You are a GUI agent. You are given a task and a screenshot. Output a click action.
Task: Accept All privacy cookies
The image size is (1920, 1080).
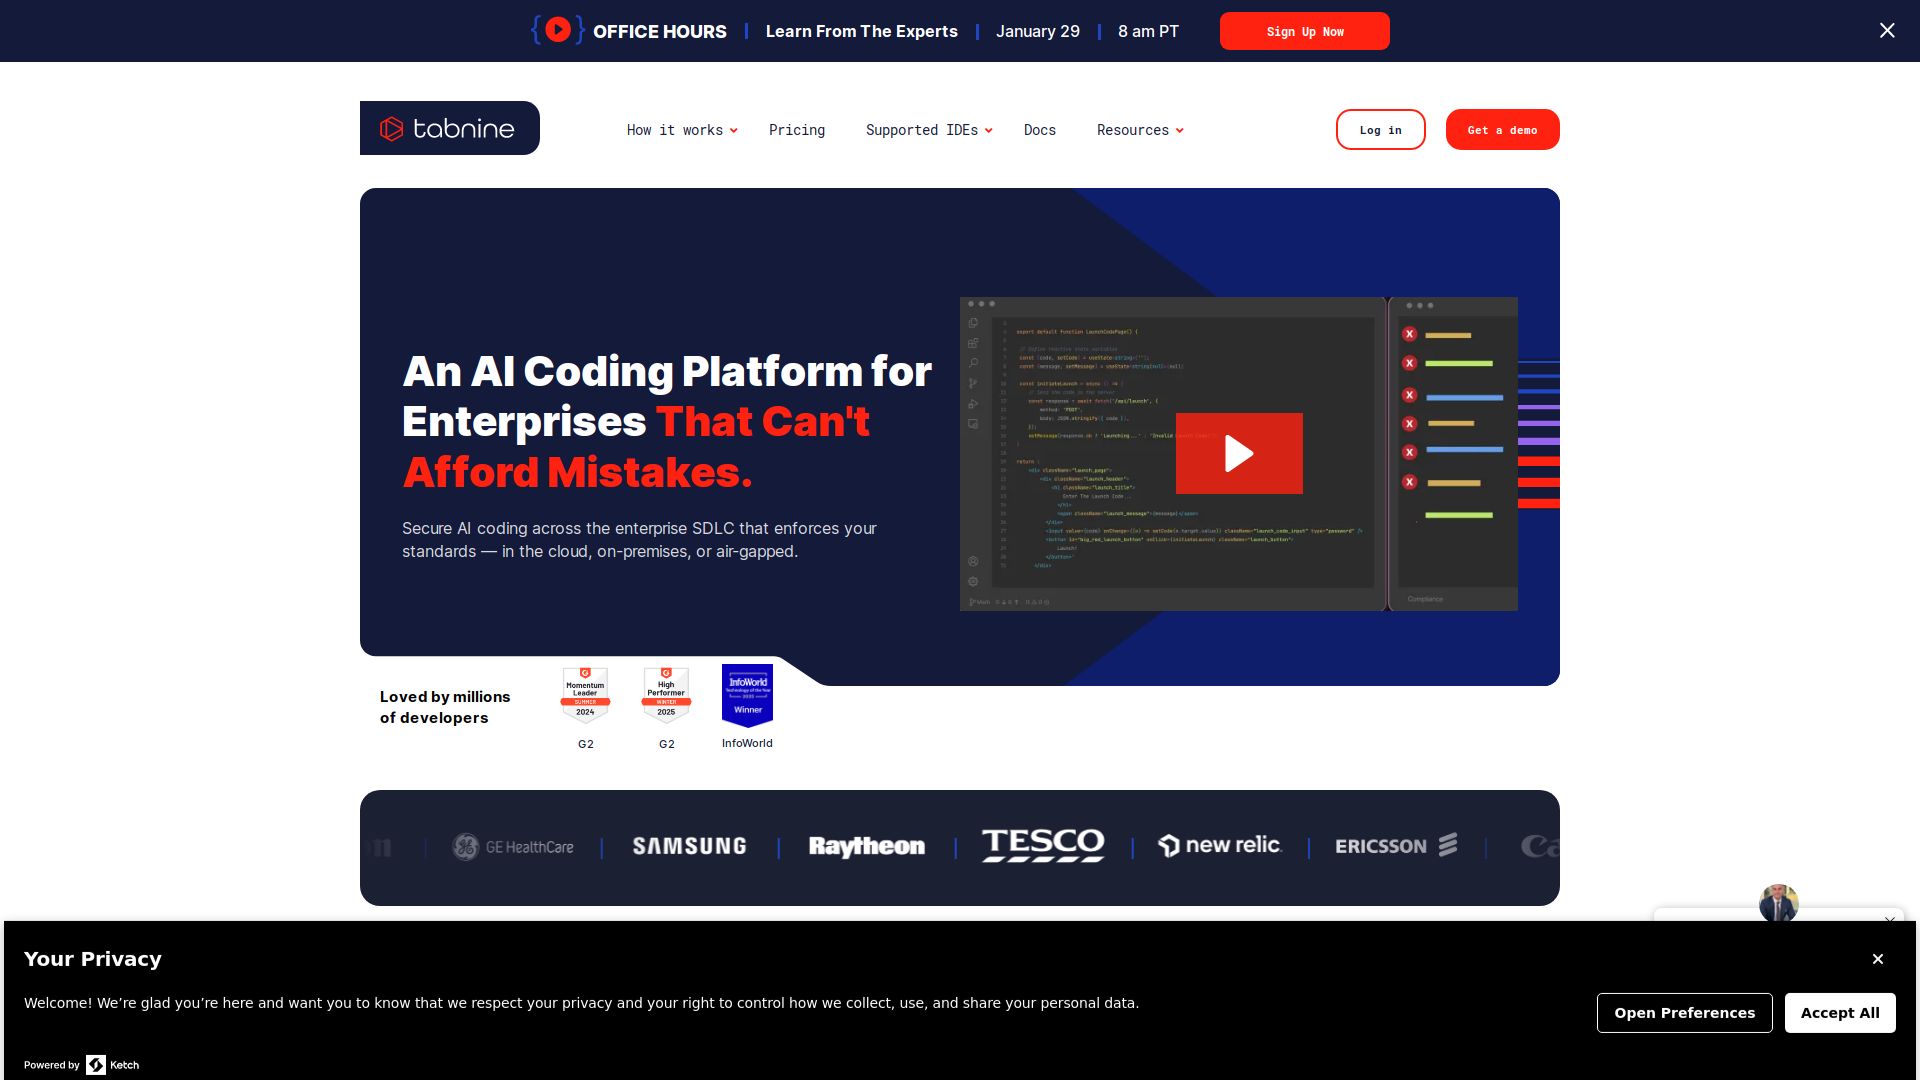point(1839,1013)
